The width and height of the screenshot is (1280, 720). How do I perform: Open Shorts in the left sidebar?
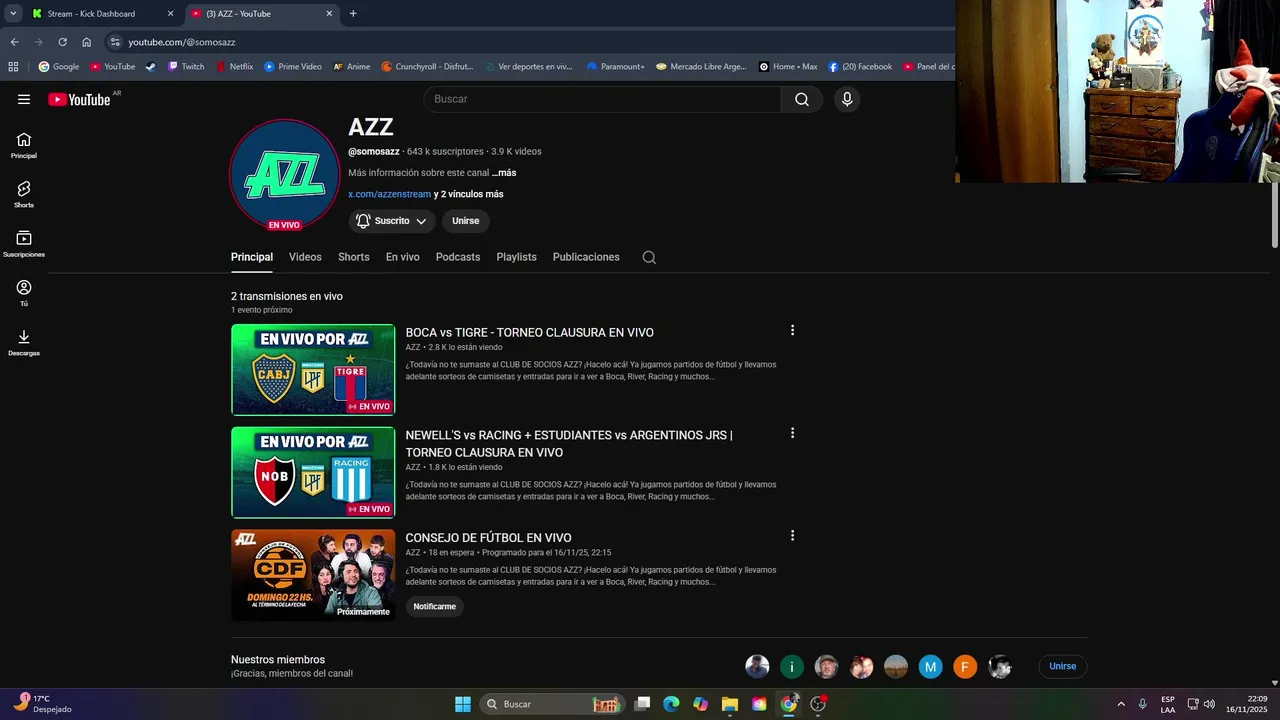click(x=24, y=195)
